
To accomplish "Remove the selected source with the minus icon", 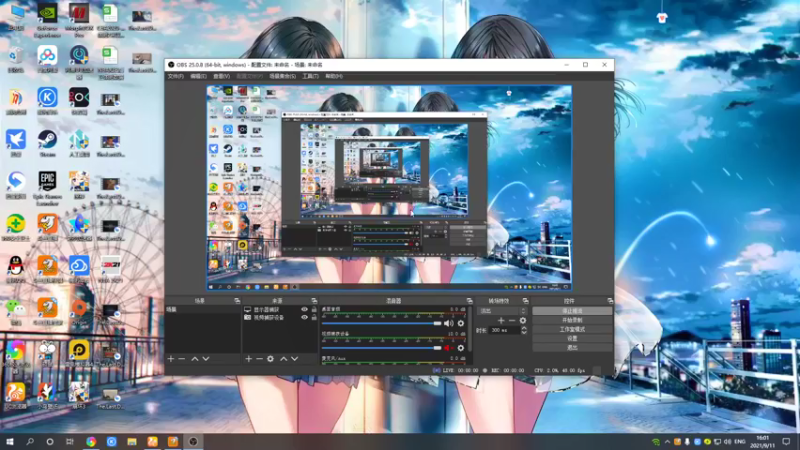I will click(259, 359).
